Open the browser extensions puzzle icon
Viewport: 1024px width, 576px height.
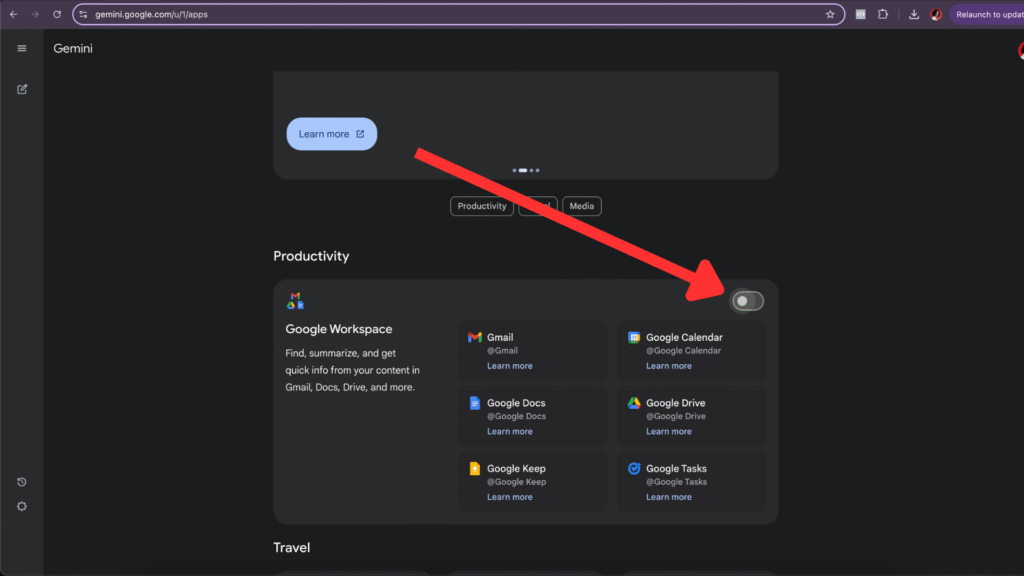883,14
